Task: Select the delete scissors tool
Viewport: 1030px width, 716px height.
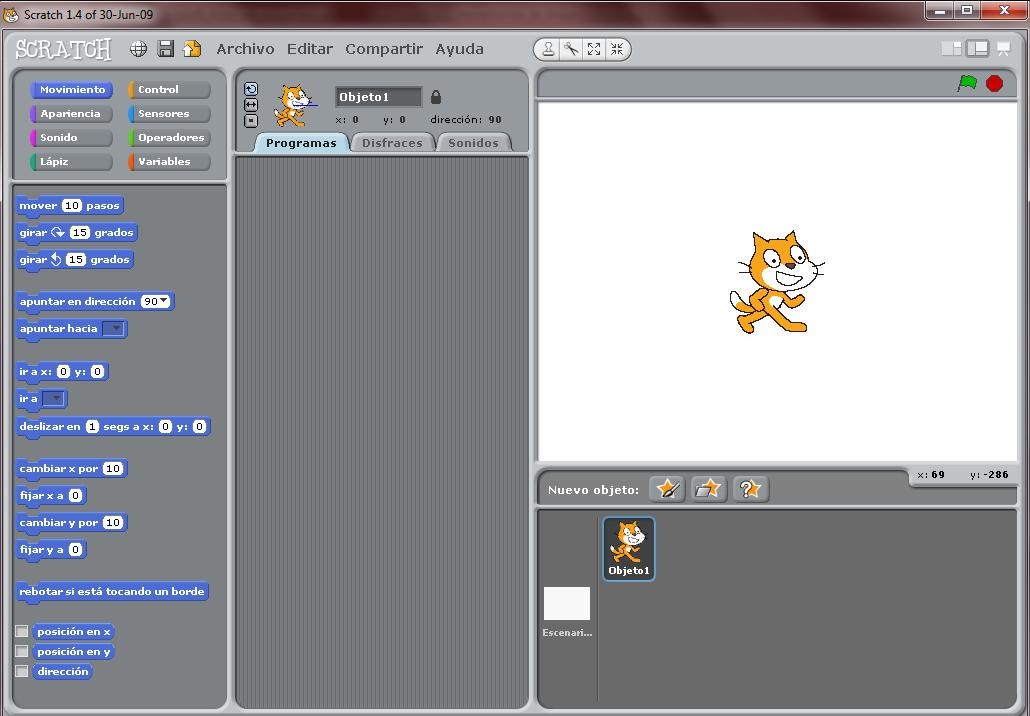Action: pos(571,49)
